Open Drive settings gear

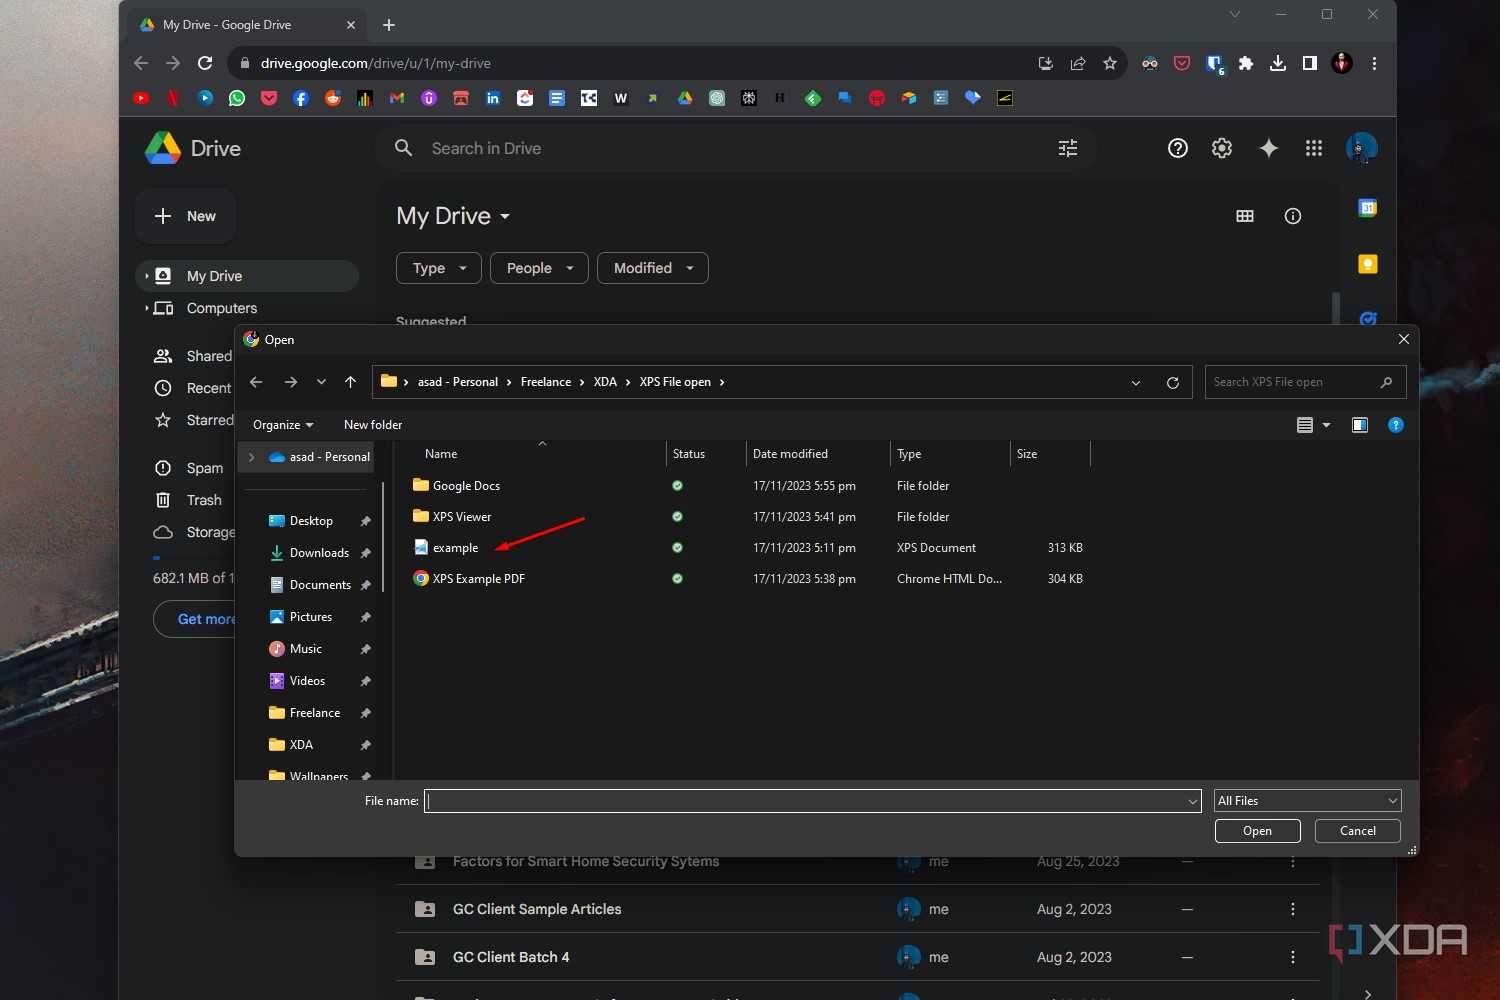tap(1222, 148)
